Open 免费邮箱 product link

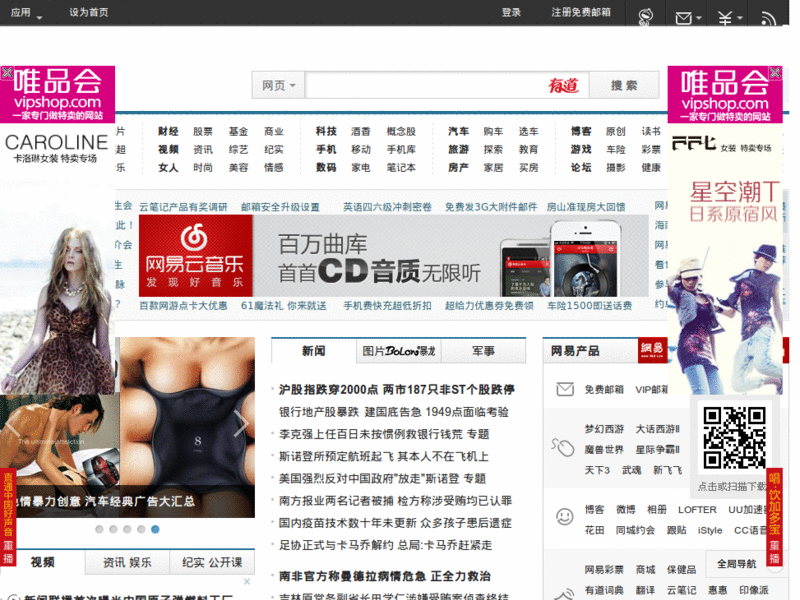pos(604,390)
